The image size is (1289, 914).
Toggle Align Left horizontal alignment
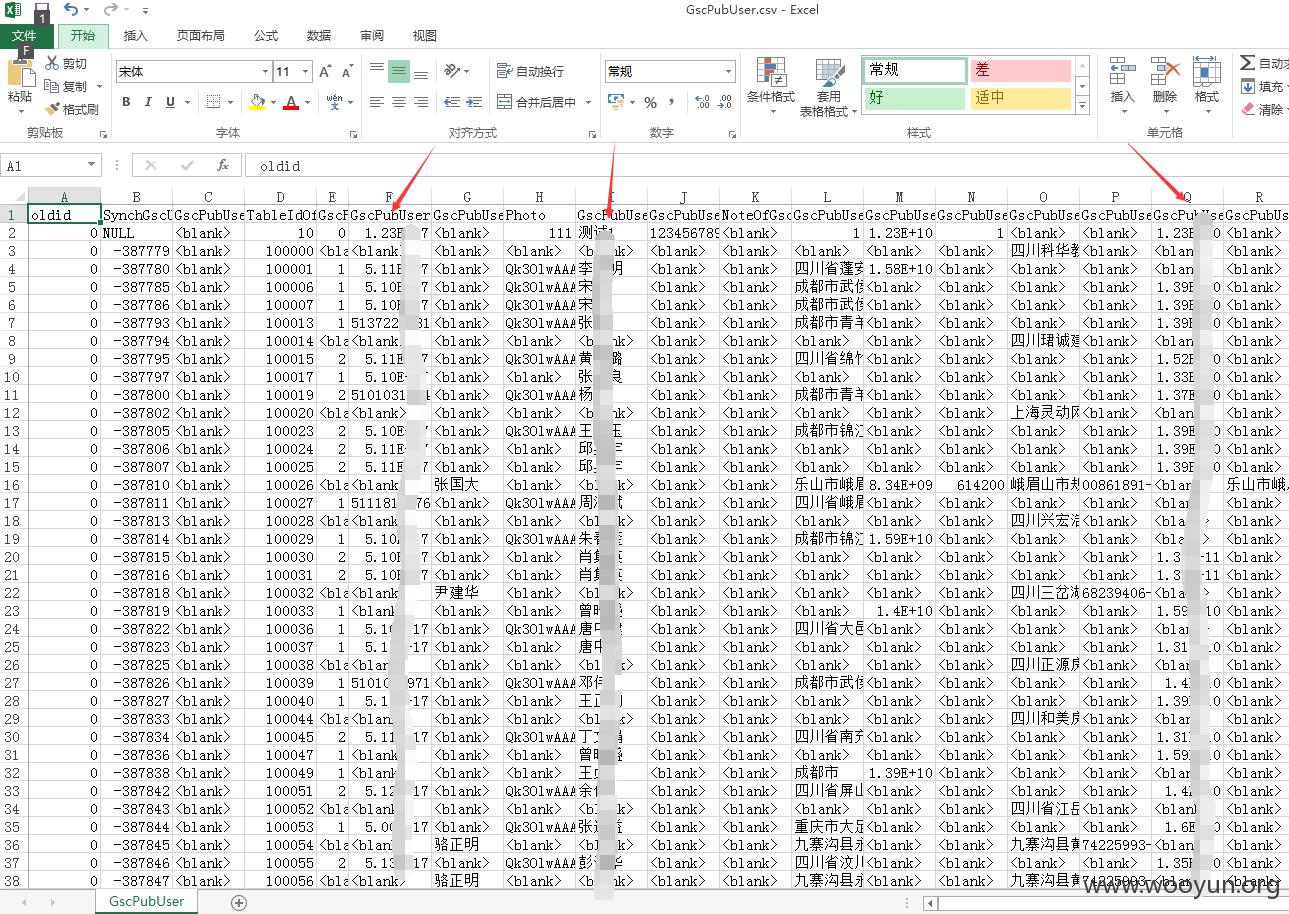[x=377, y=102]
